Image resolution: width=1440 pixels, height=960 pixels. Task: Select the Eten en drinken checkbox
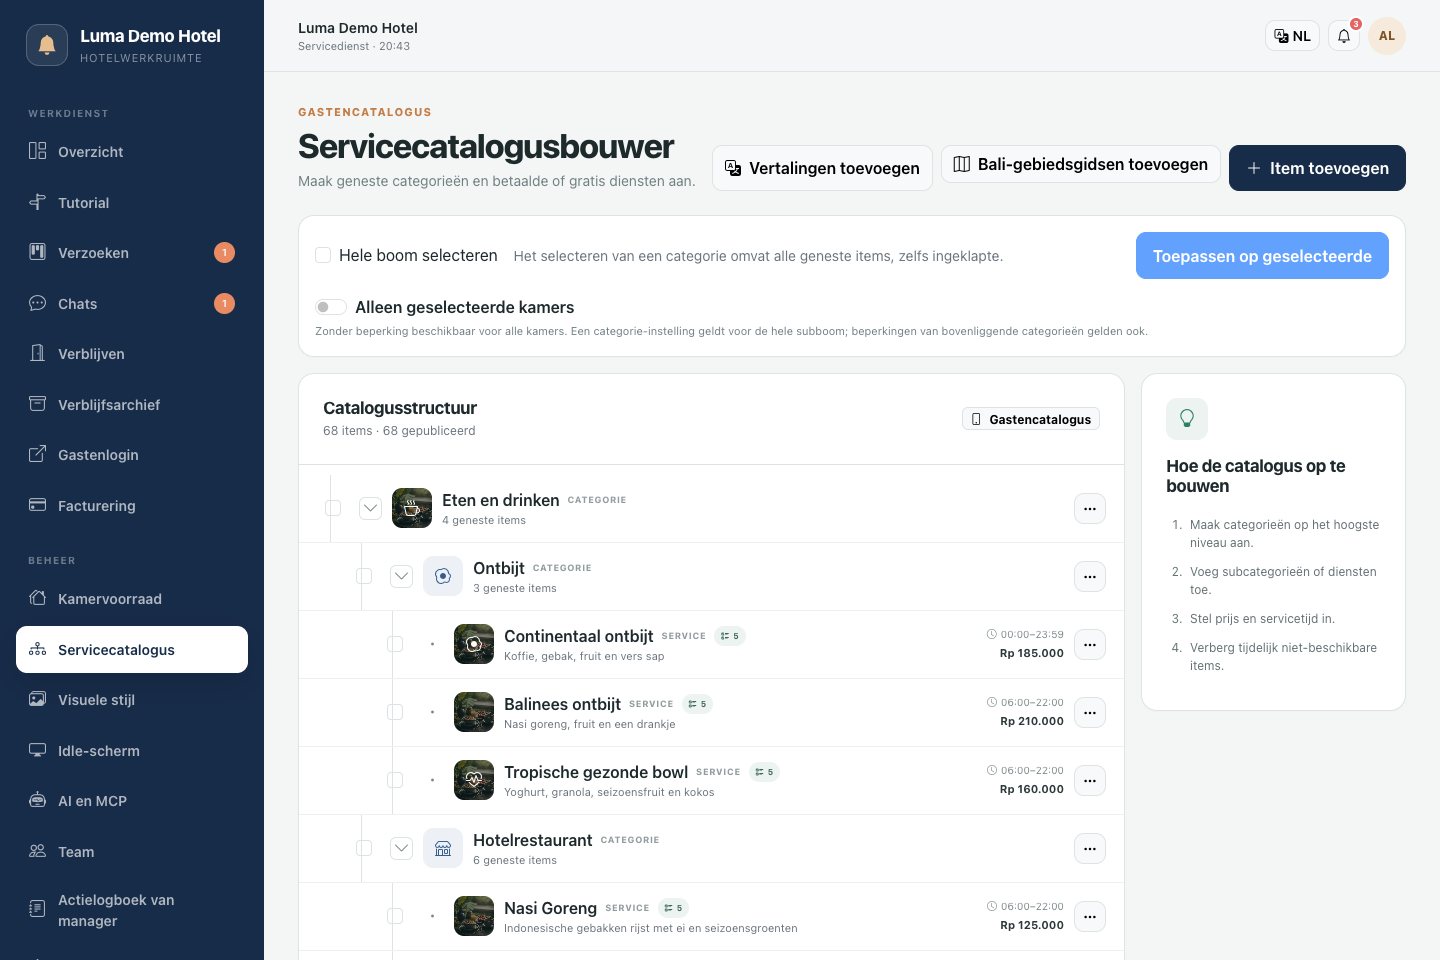[333, 508]
